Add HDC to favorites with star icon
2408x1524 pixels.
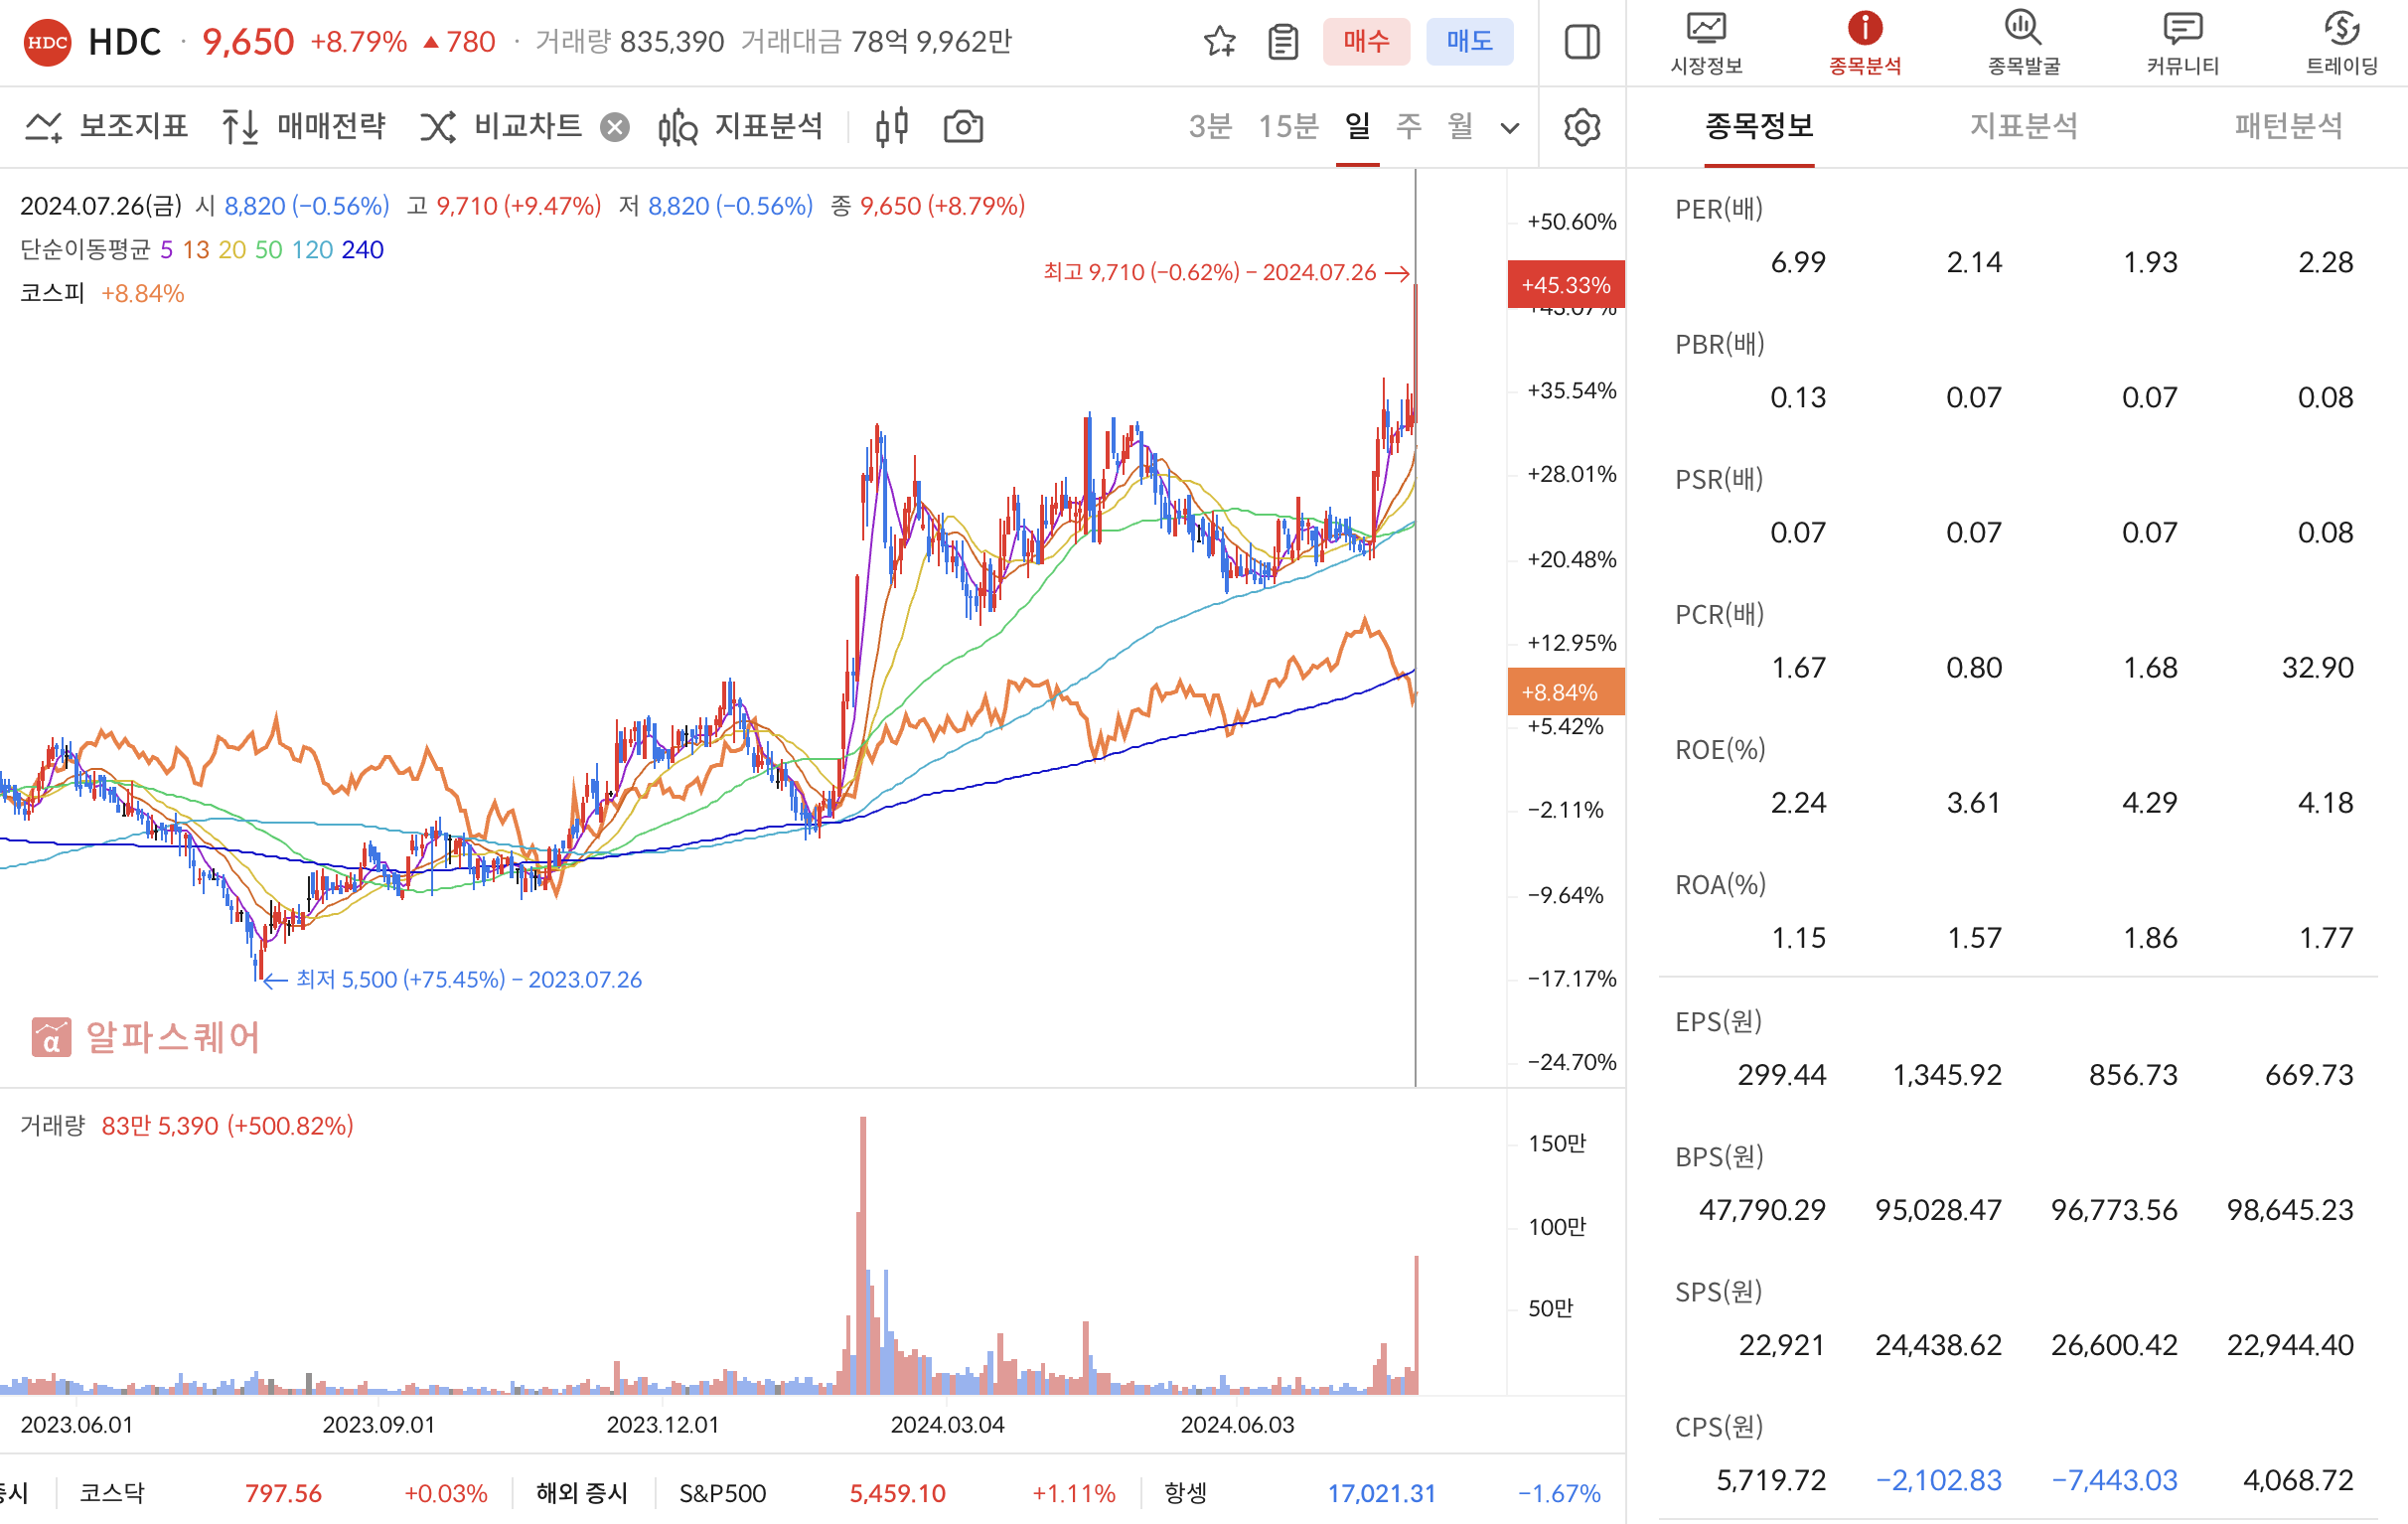pos(1219,42)
